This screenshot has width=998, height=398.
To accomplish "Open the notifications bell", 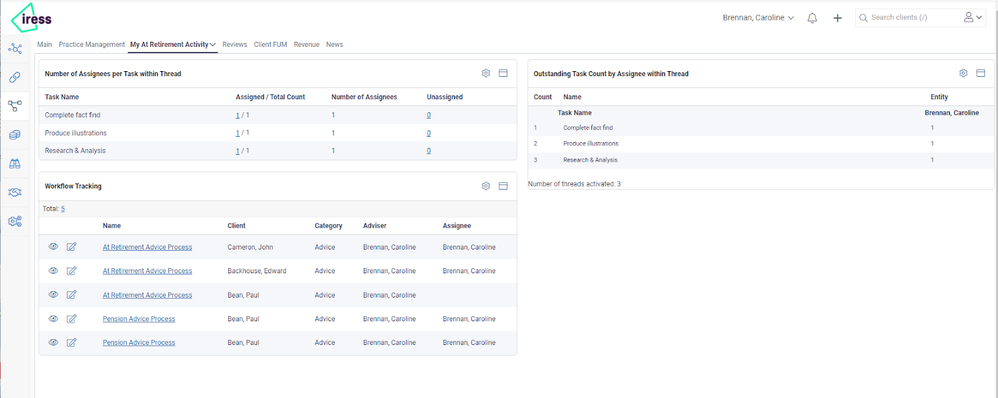I will [812, 18].
